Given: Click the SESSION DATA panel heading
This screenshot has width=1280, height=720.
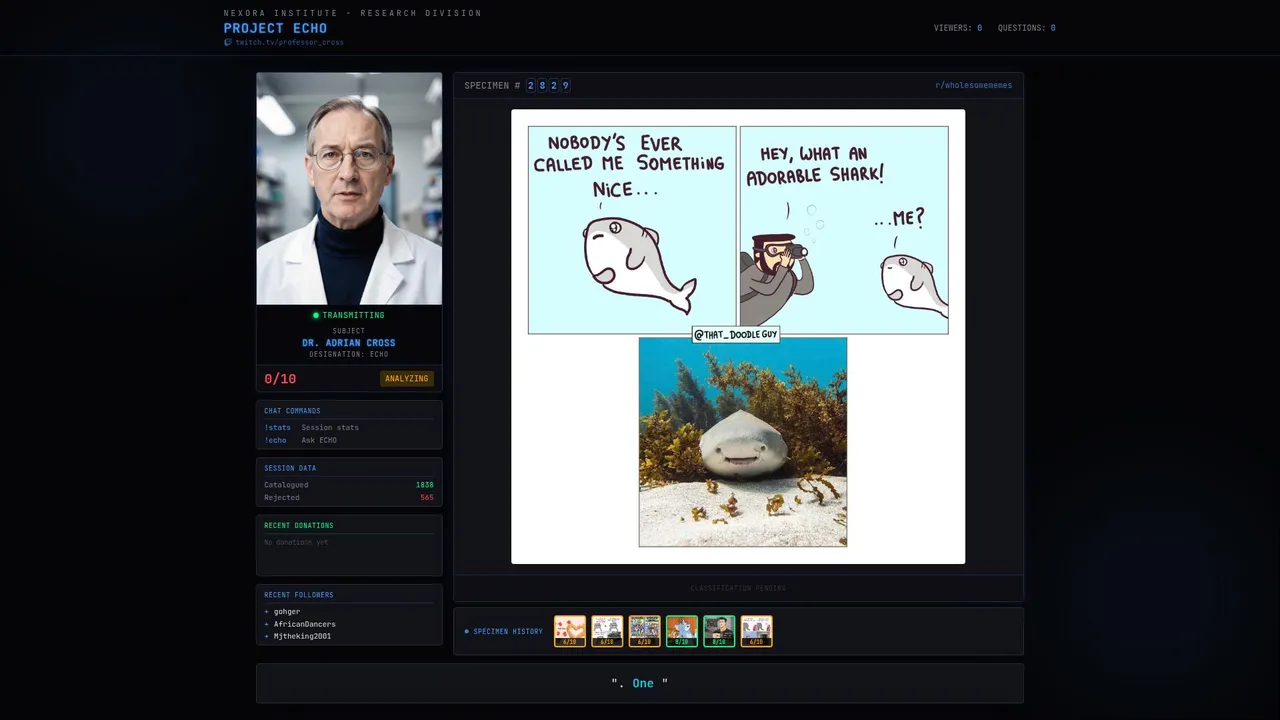Looking at the screenshot, I should click(290, 468).
